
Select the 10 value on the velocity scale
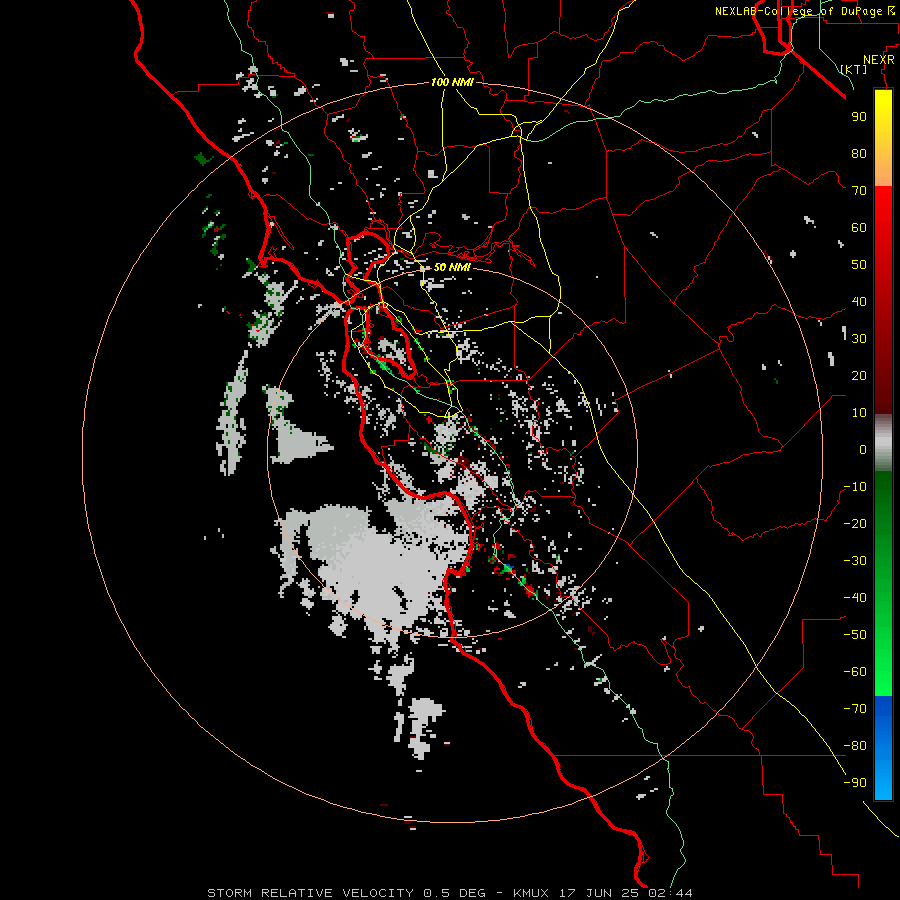(859, 413)
